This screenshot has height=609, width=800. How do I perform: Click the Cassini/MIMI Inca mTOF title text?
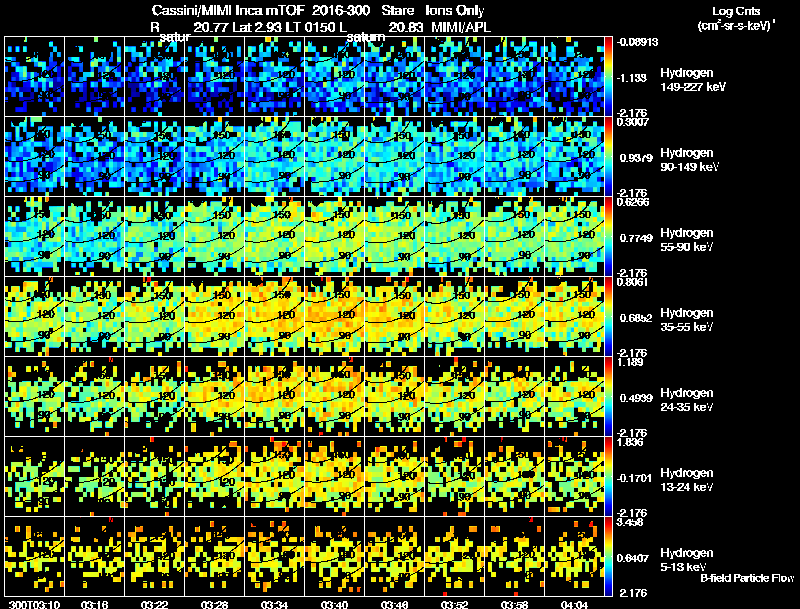pyautogui.click(x=228, y=11)
